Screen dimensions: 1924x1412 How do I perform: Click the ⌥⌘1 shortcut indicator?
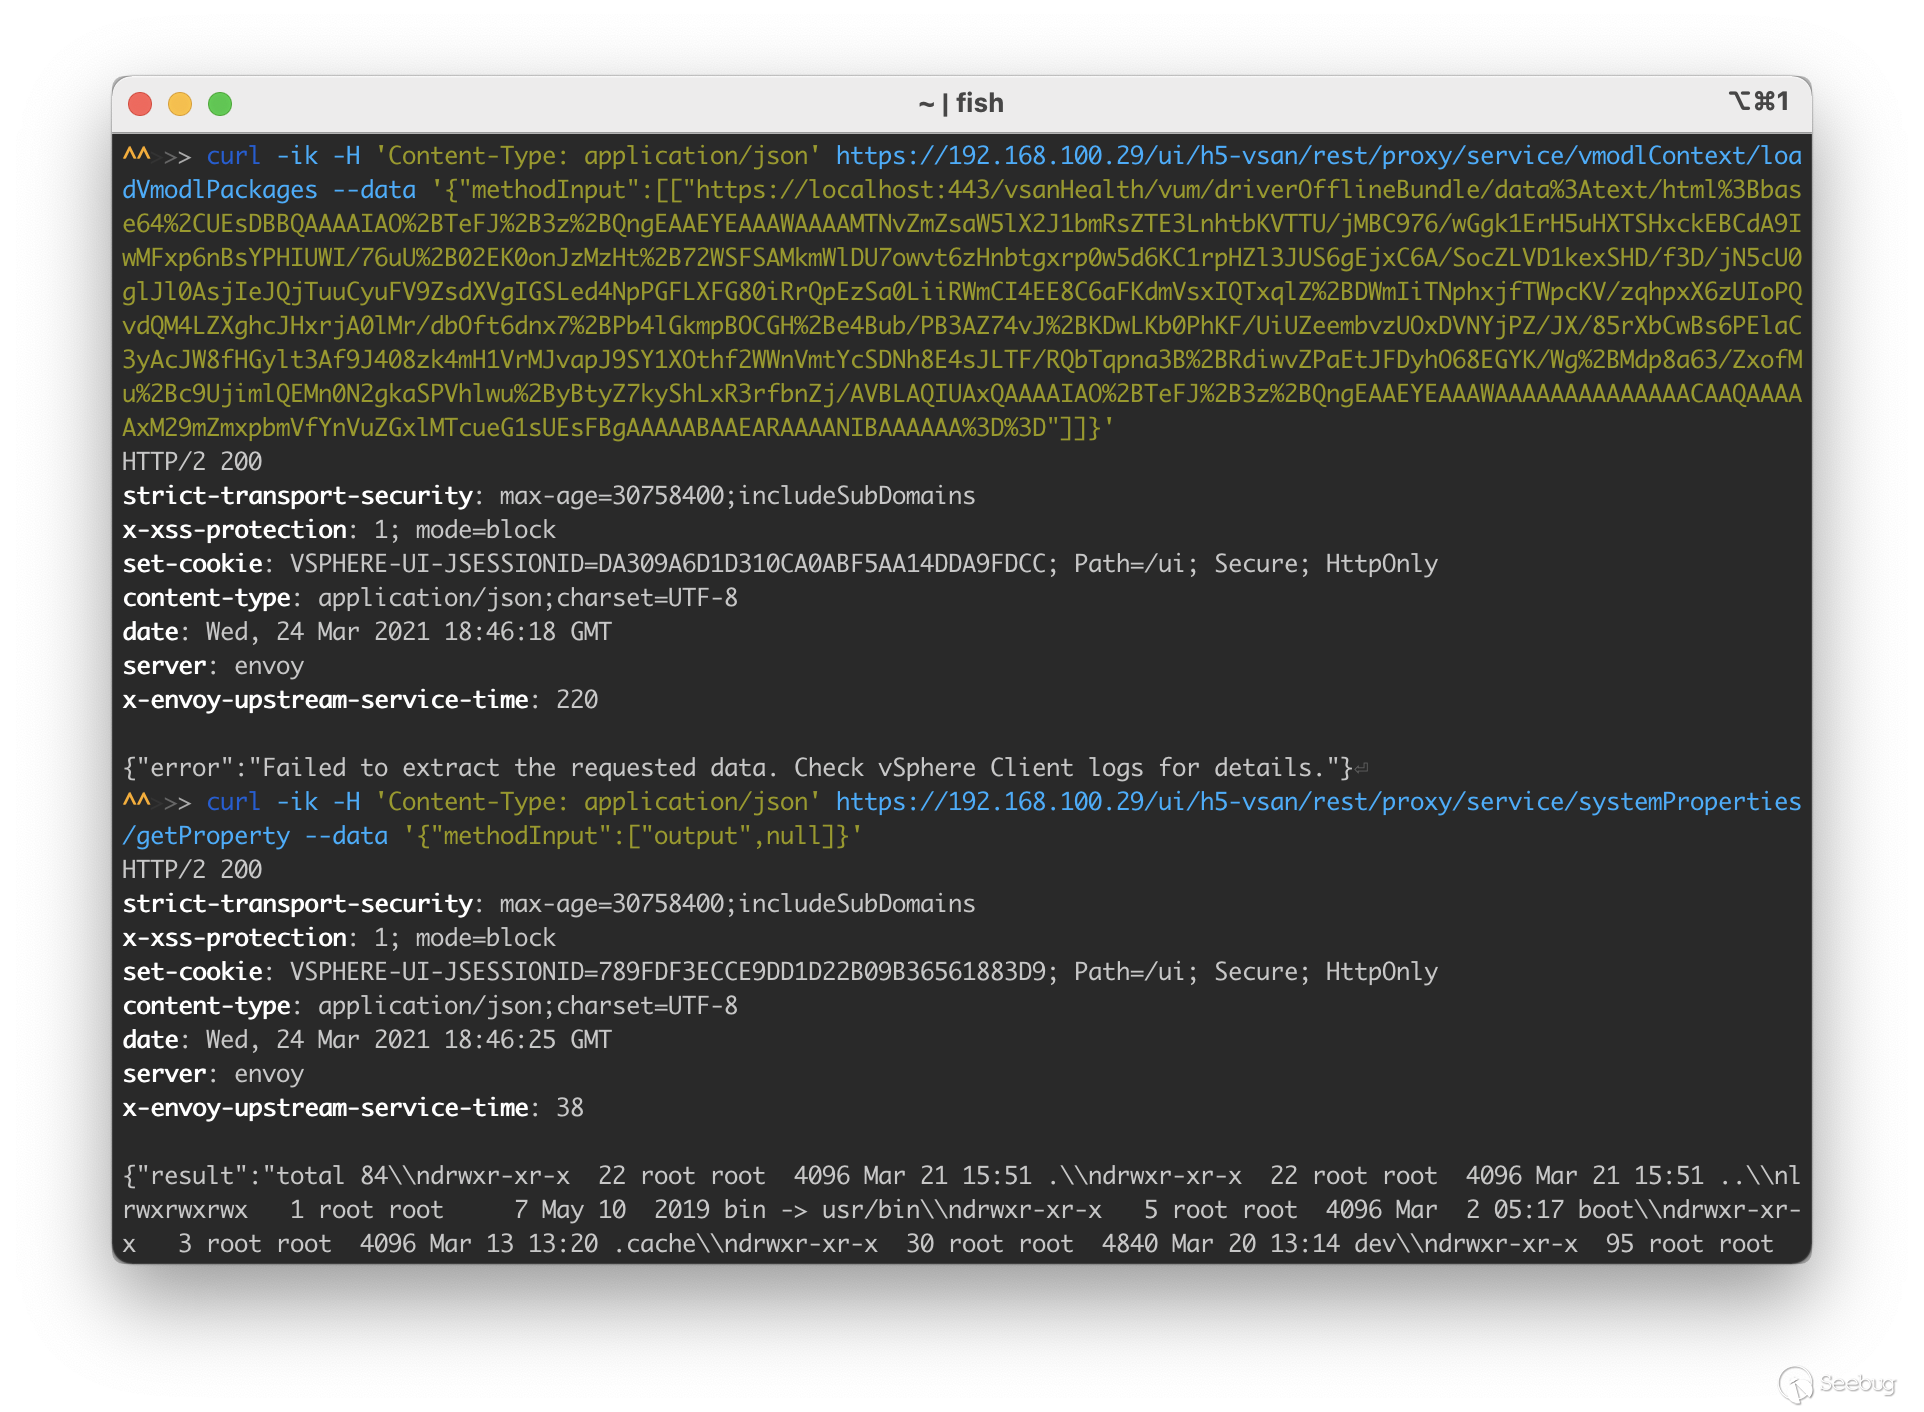[x=1758, y=102]
